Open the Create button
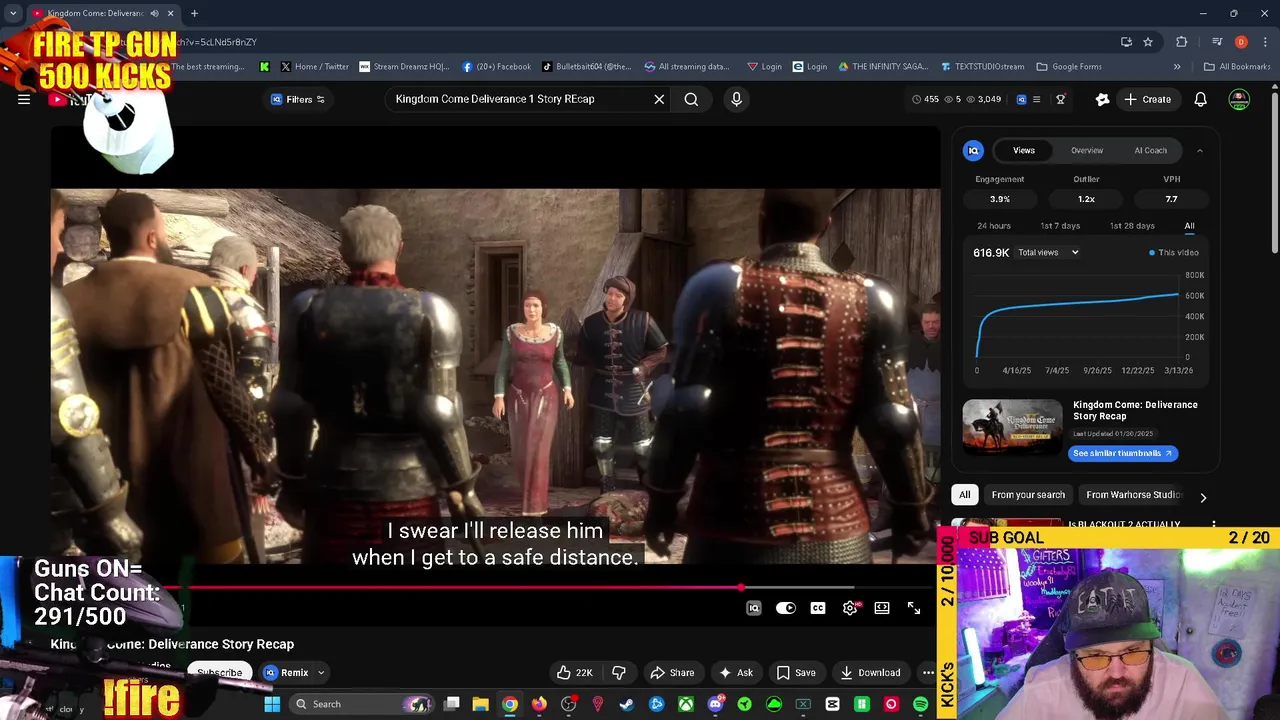Image resolution: width=1280 pixels, height=720 pixels. click(1147, 99)
